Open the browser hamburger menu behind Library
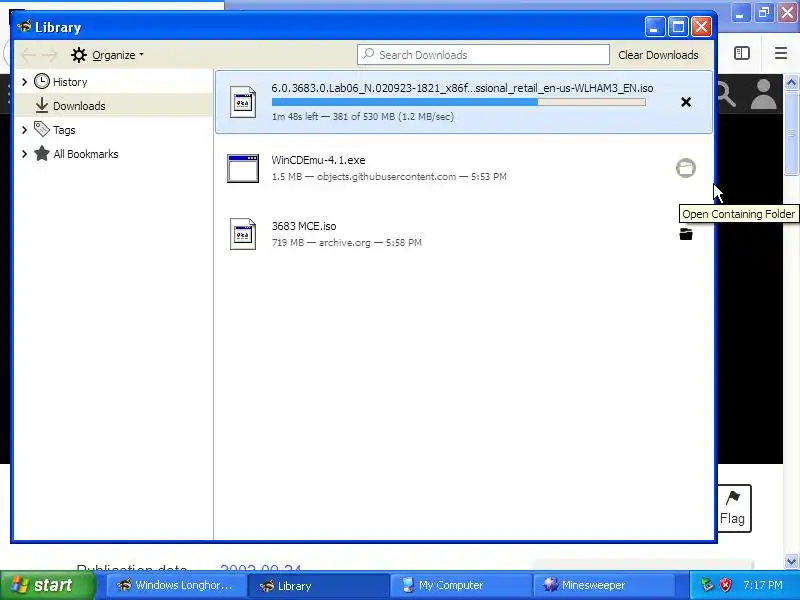 point(781,53)
